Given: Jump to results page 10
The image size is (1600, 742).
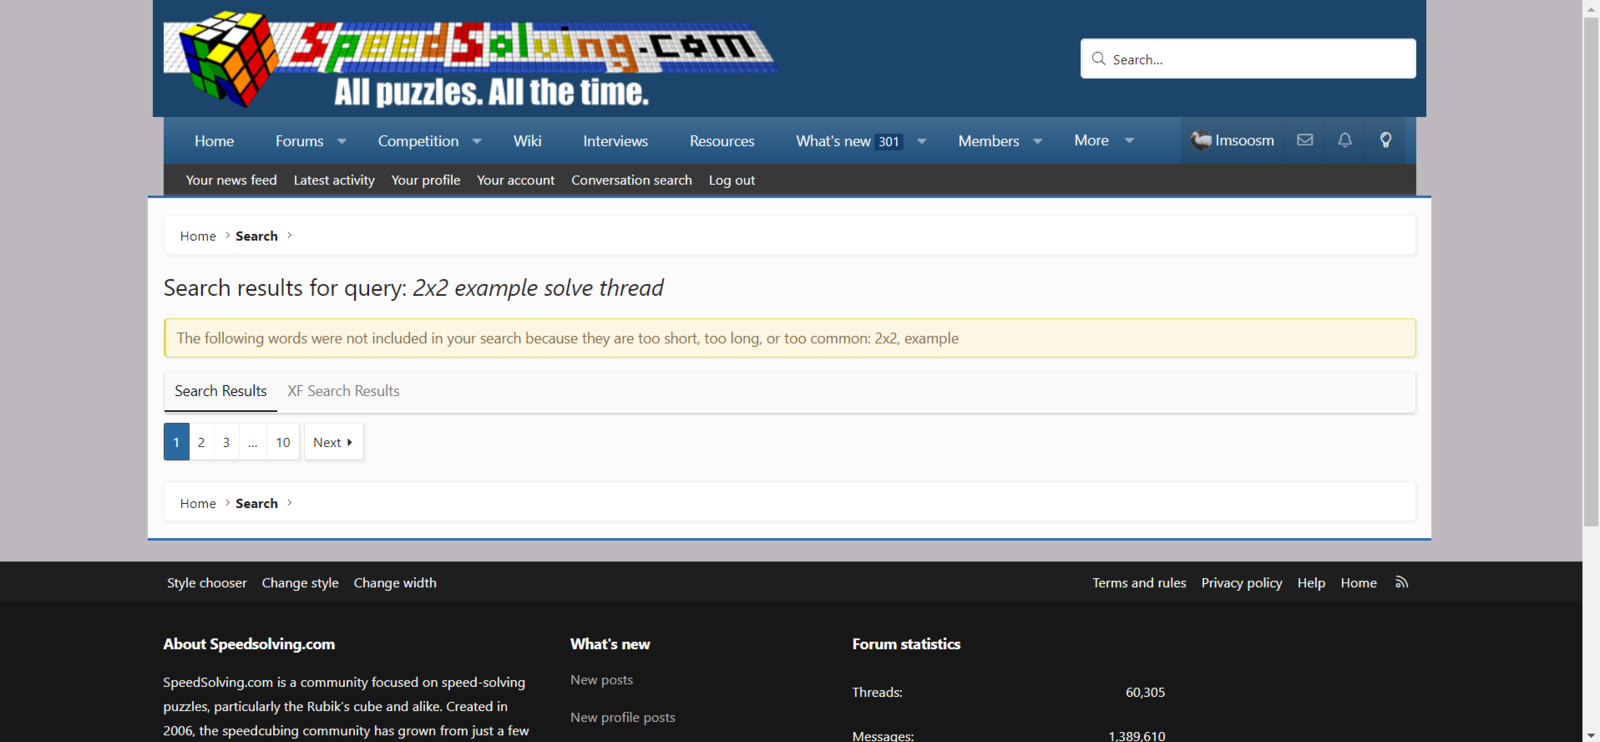Looking at the screenshot, I should click(x=283, y=442).
